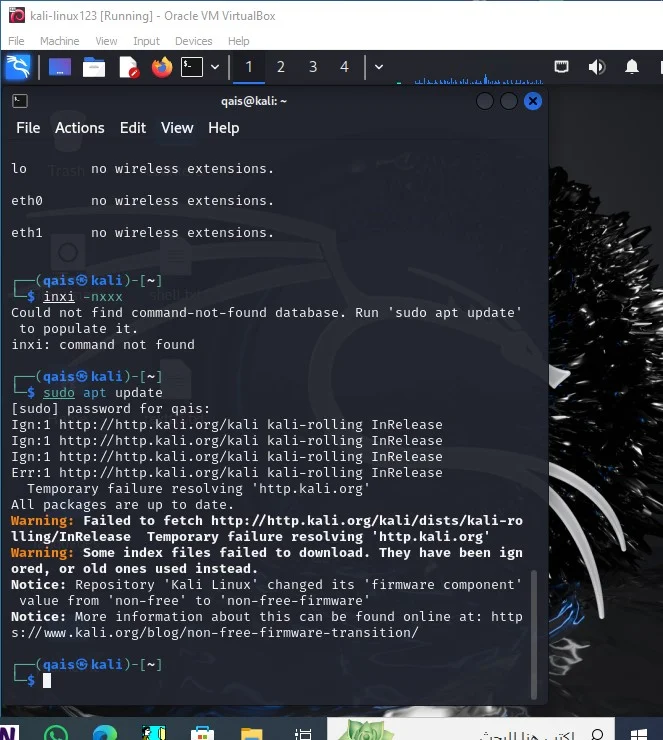Click the volume speaker icon in Kali panel

(x=596, y=67)
